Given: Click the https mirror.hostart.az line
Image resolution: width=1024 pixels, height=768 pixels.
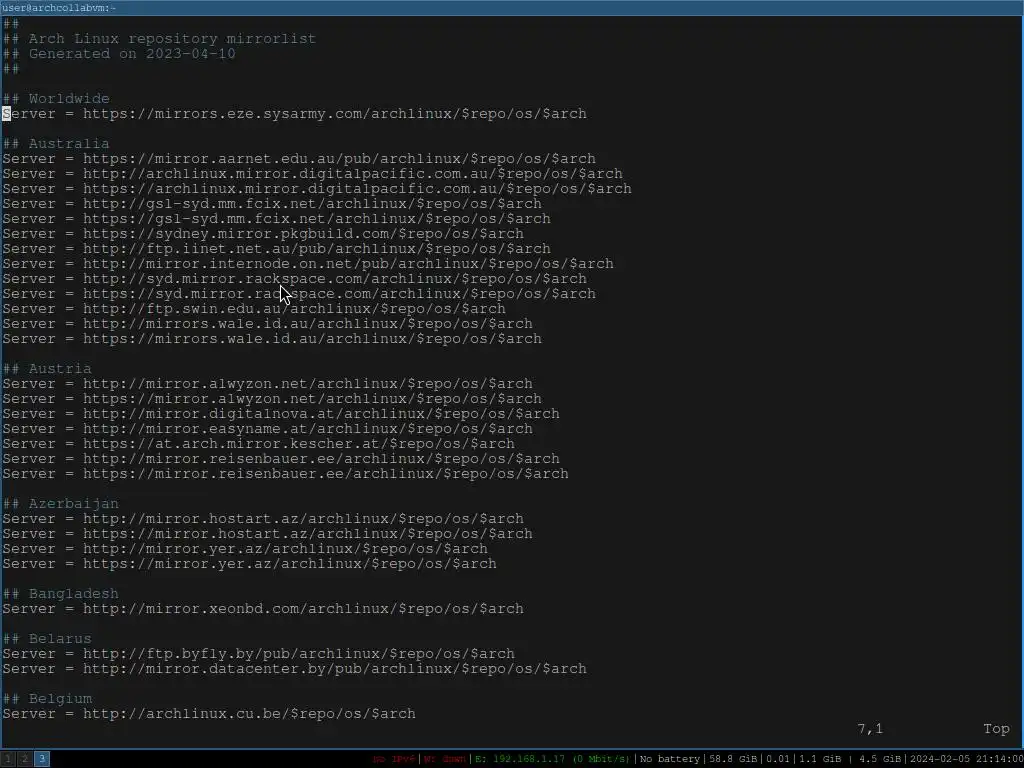Looking at the screenshot, I should click(x=267, y=534).
